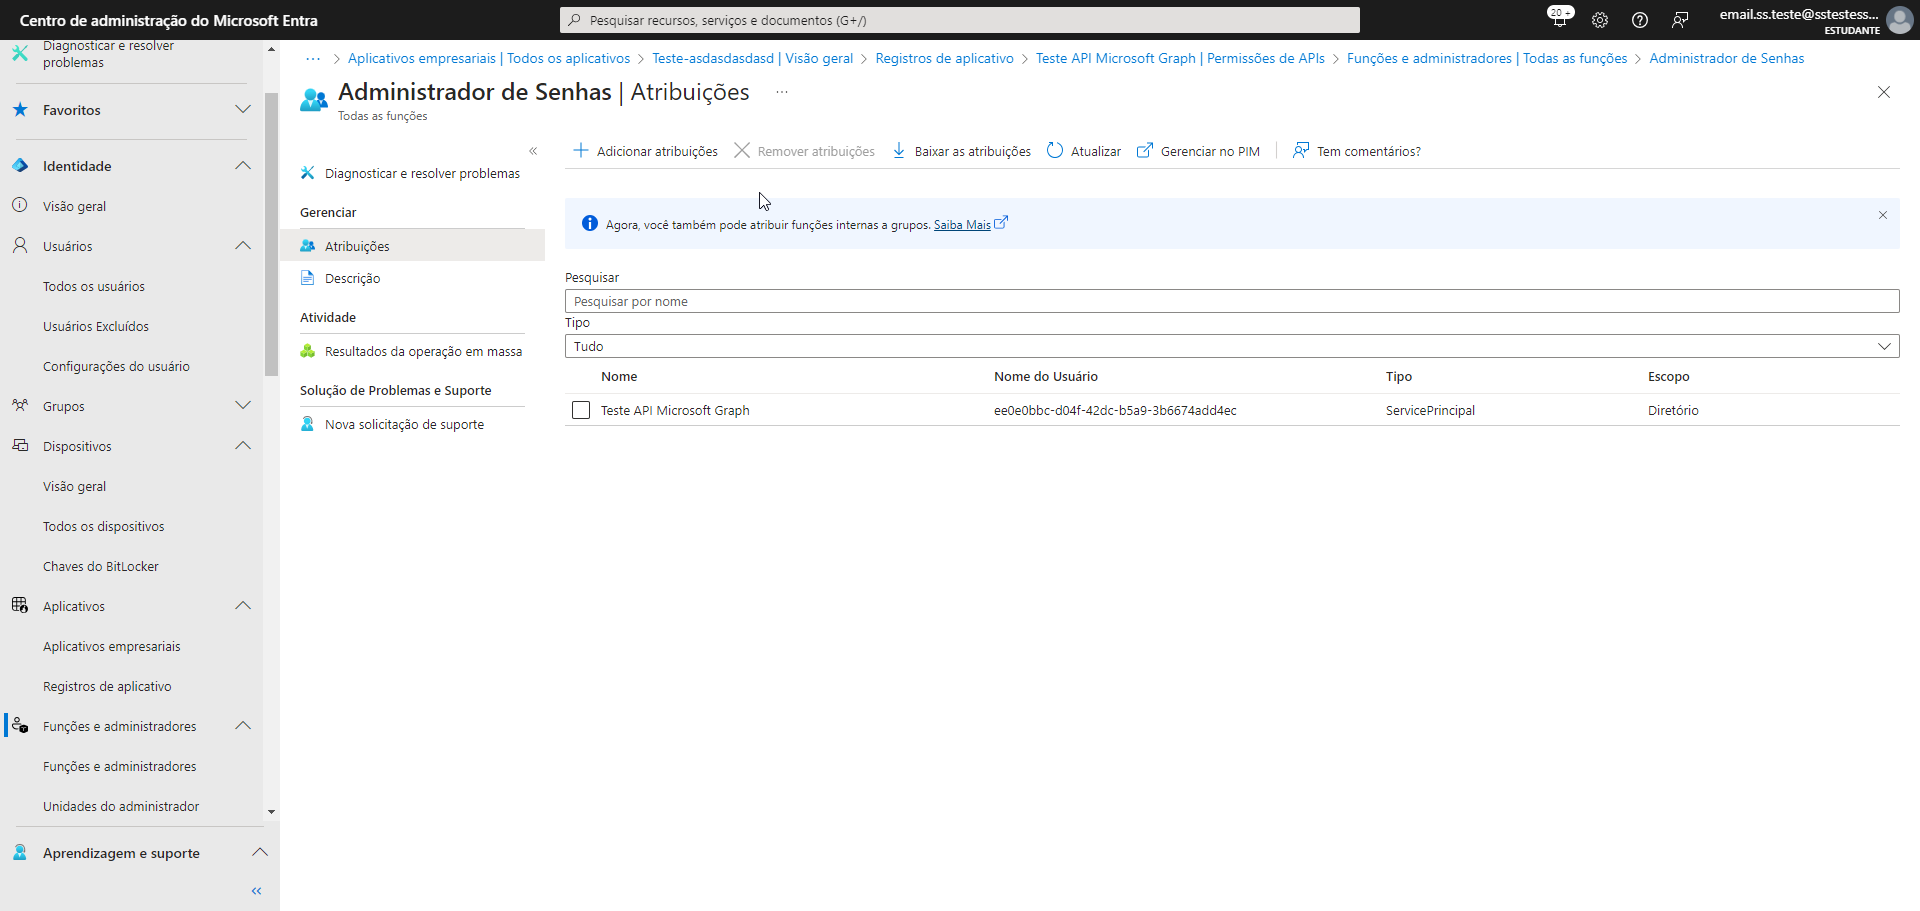Screen dimensions: 1920x911
Task: Click the sidebar scroll-down arrow
Action: coord(271,812)
